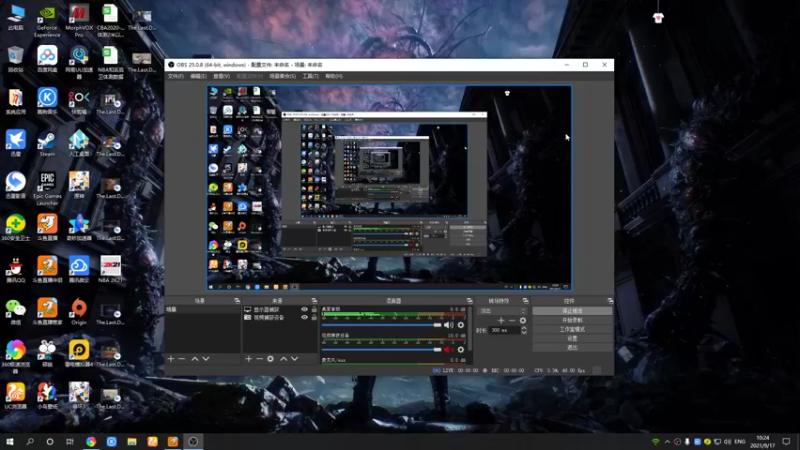Add a new source with plus icon

coord(248,359)
